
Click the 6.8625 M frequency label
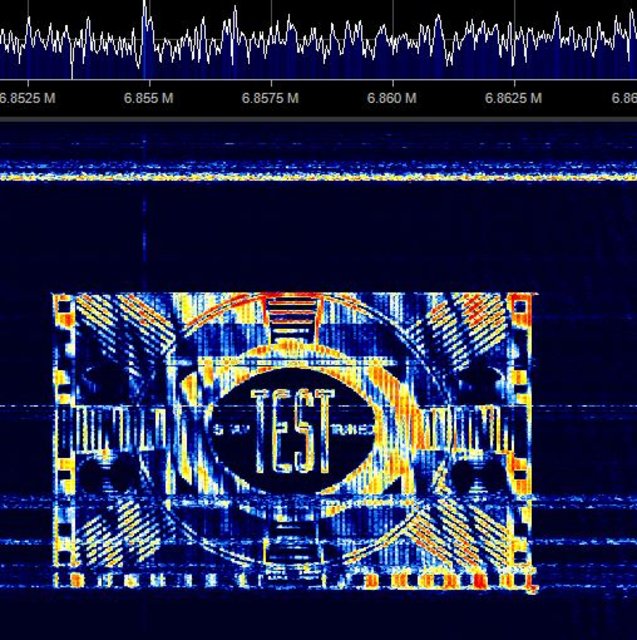click(x=513, y=98)
